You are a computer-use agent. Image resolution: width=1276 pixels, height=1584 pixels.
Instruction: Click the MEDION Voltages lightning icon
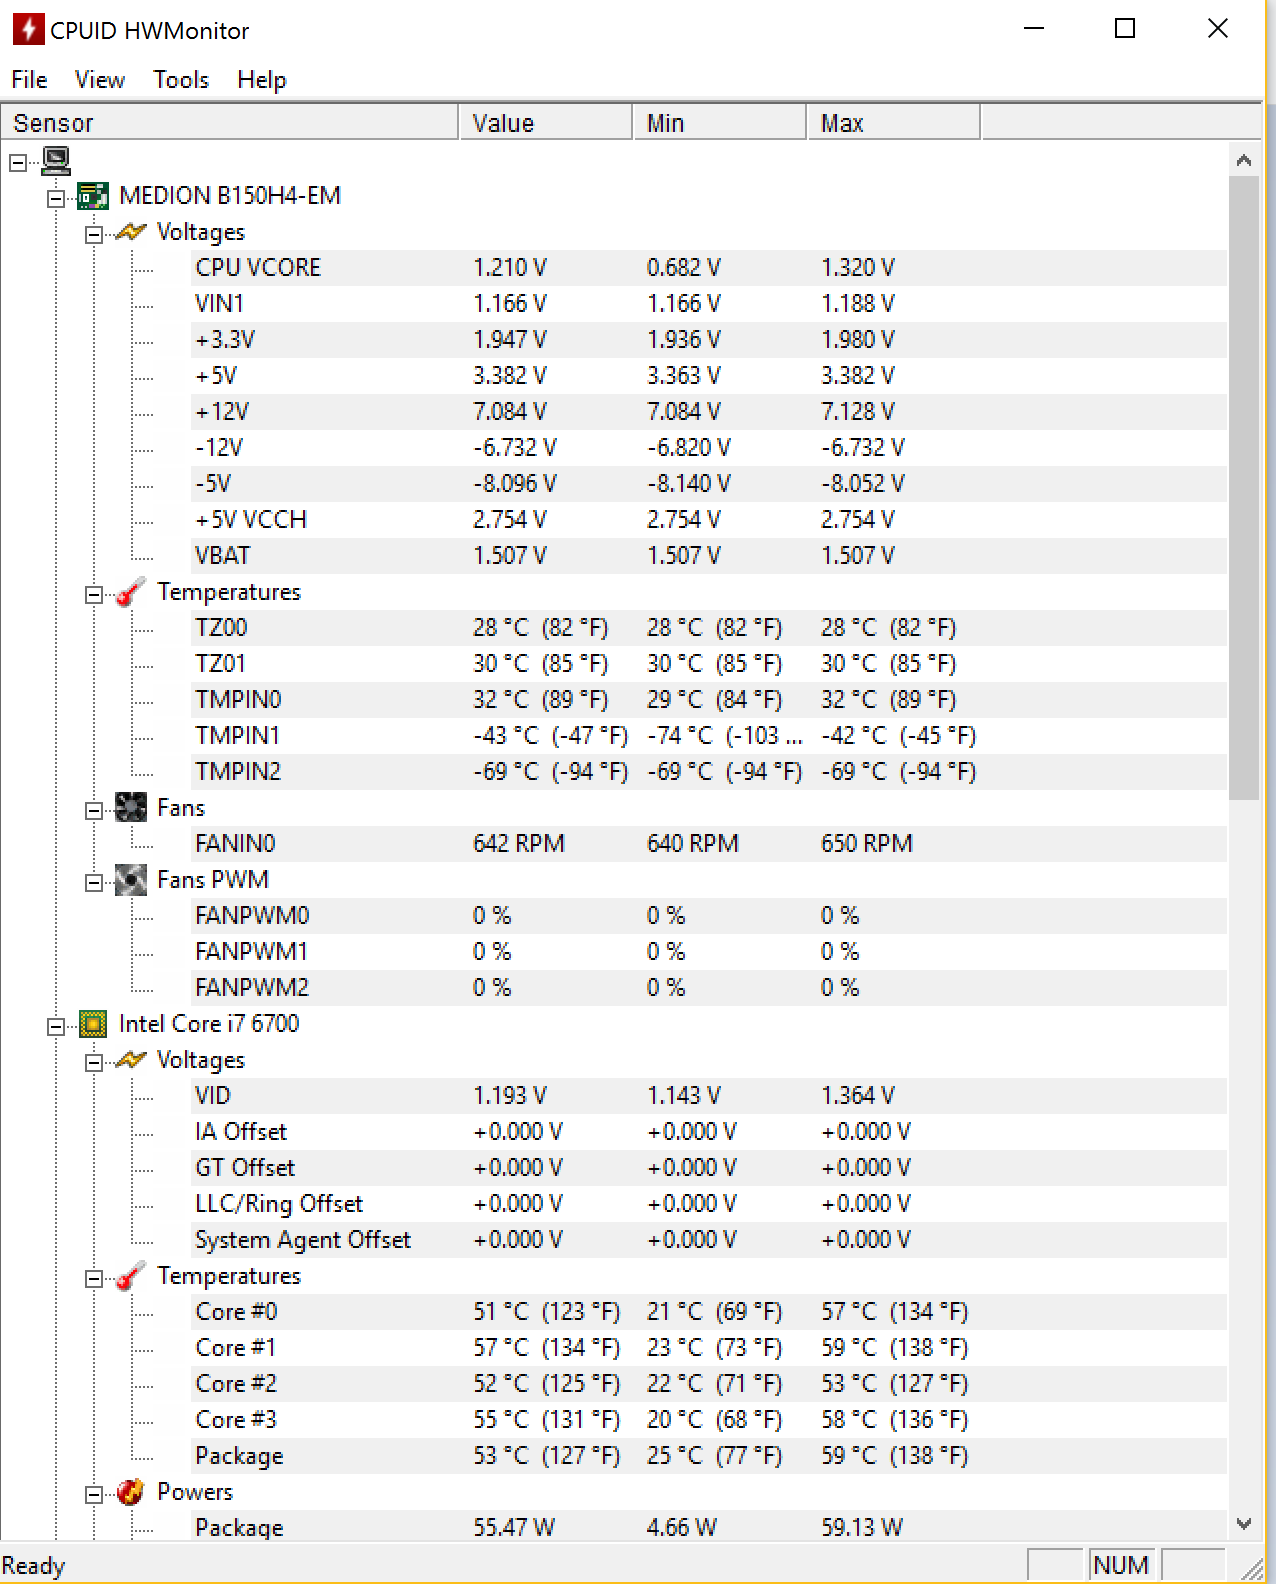point(131,232)
